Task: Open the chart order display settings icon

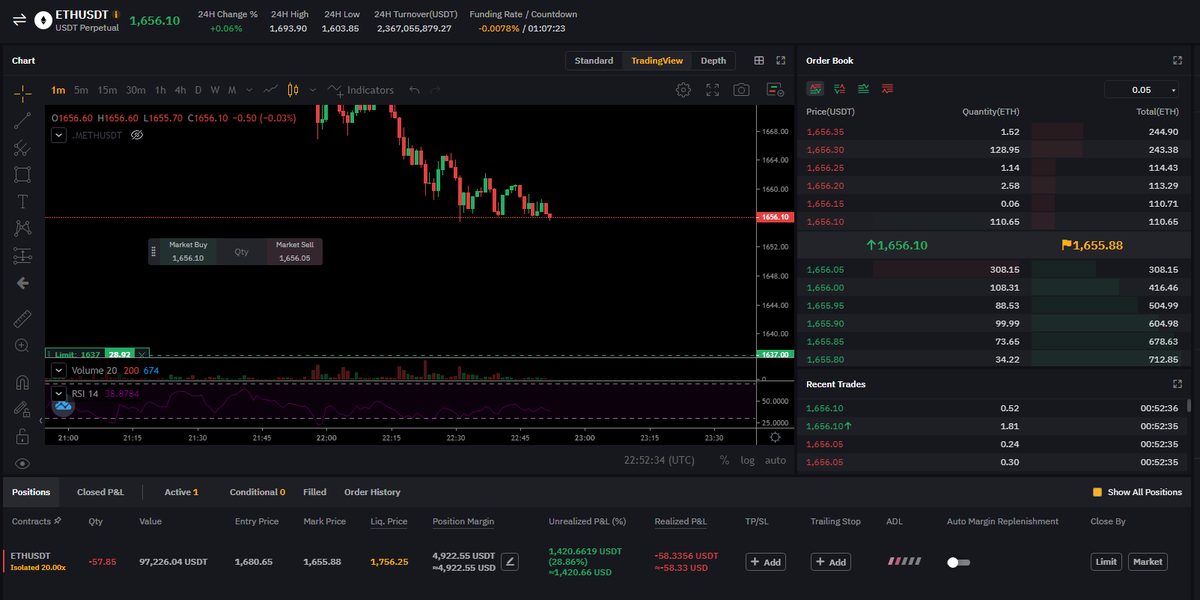Action: click(x=775, y=90)
